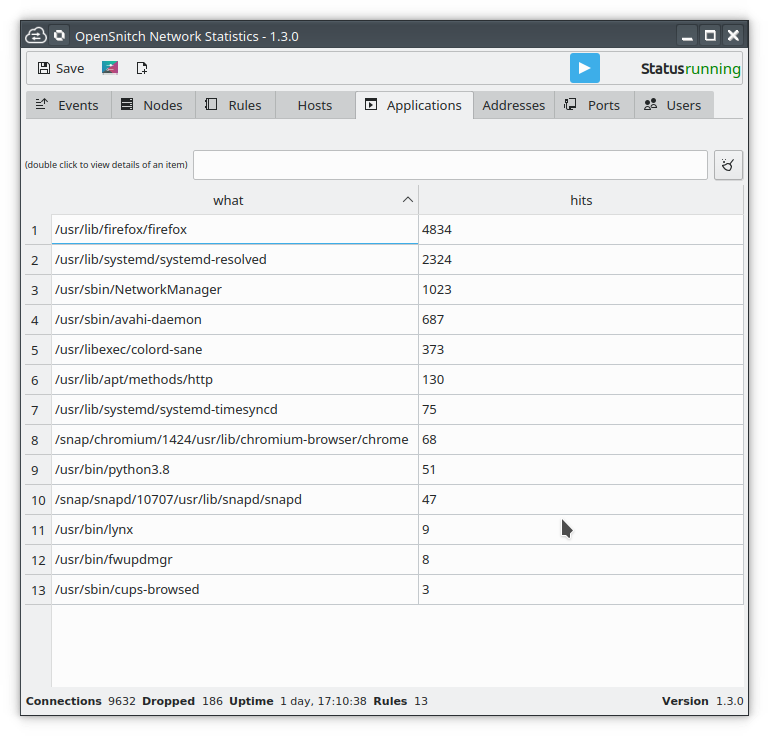The height and width of the screenshot is (736, 769).
Task: Click the Connections 9632 status entry
Action: point(80,701)
